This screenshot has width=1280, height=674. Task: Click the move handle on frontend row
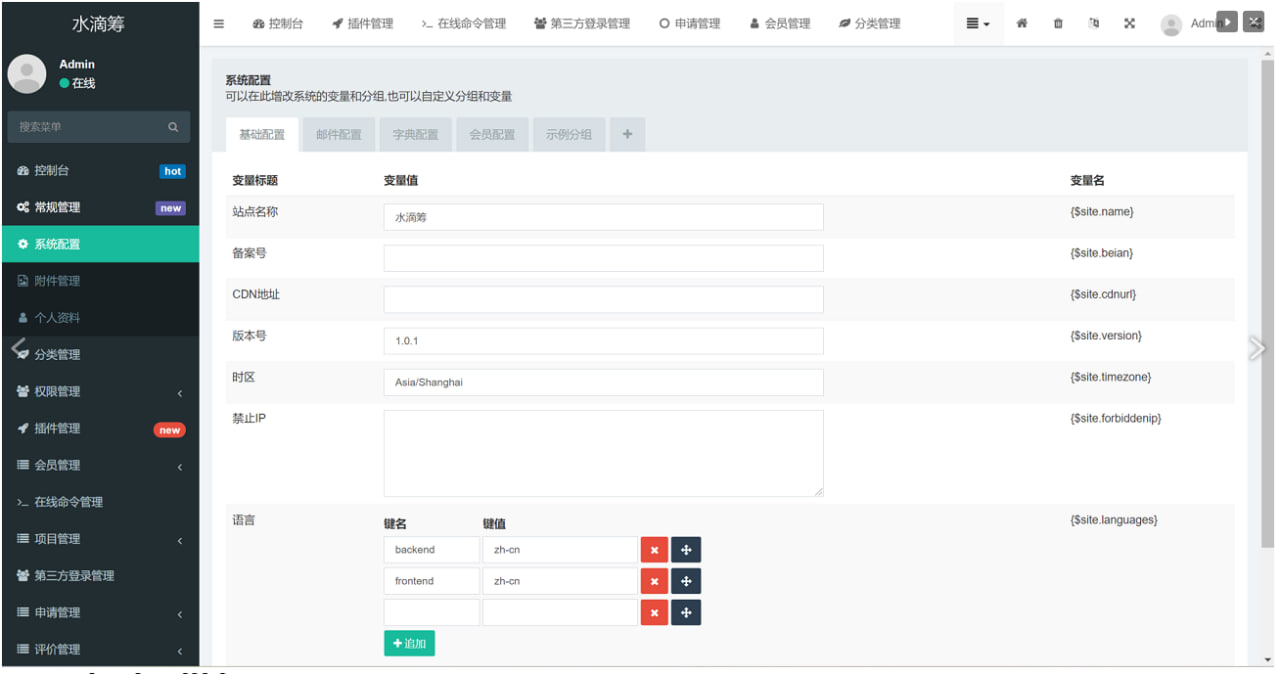686,581
